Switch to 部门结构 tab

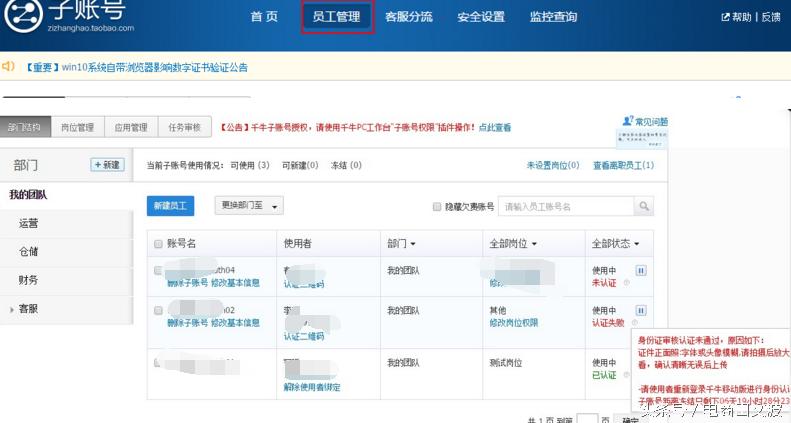click(x=25, y=127)
